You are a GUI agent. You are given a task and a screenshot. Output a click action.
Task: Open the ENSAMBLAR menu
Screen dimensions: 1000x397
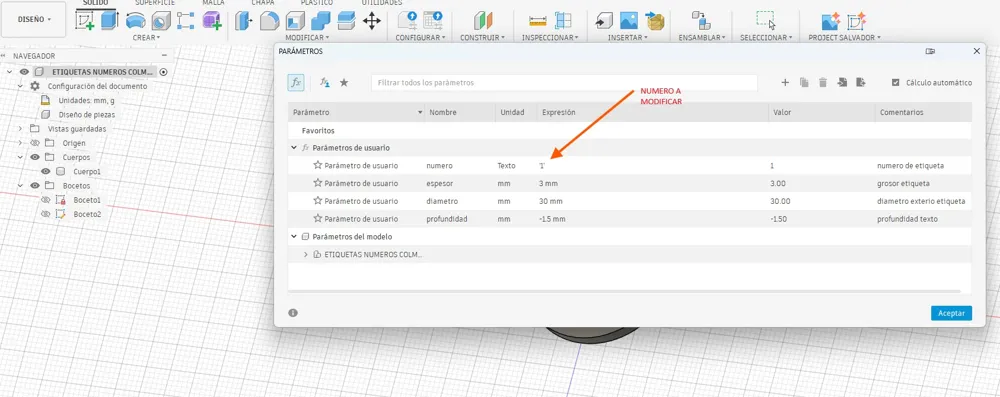[x=702, y=38]
